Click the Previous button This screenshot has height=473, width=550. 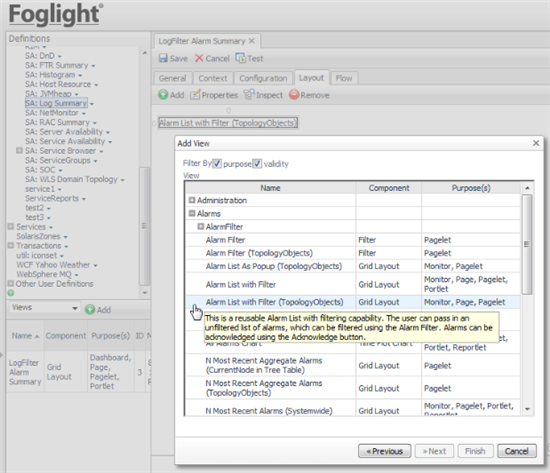[384, 451]
